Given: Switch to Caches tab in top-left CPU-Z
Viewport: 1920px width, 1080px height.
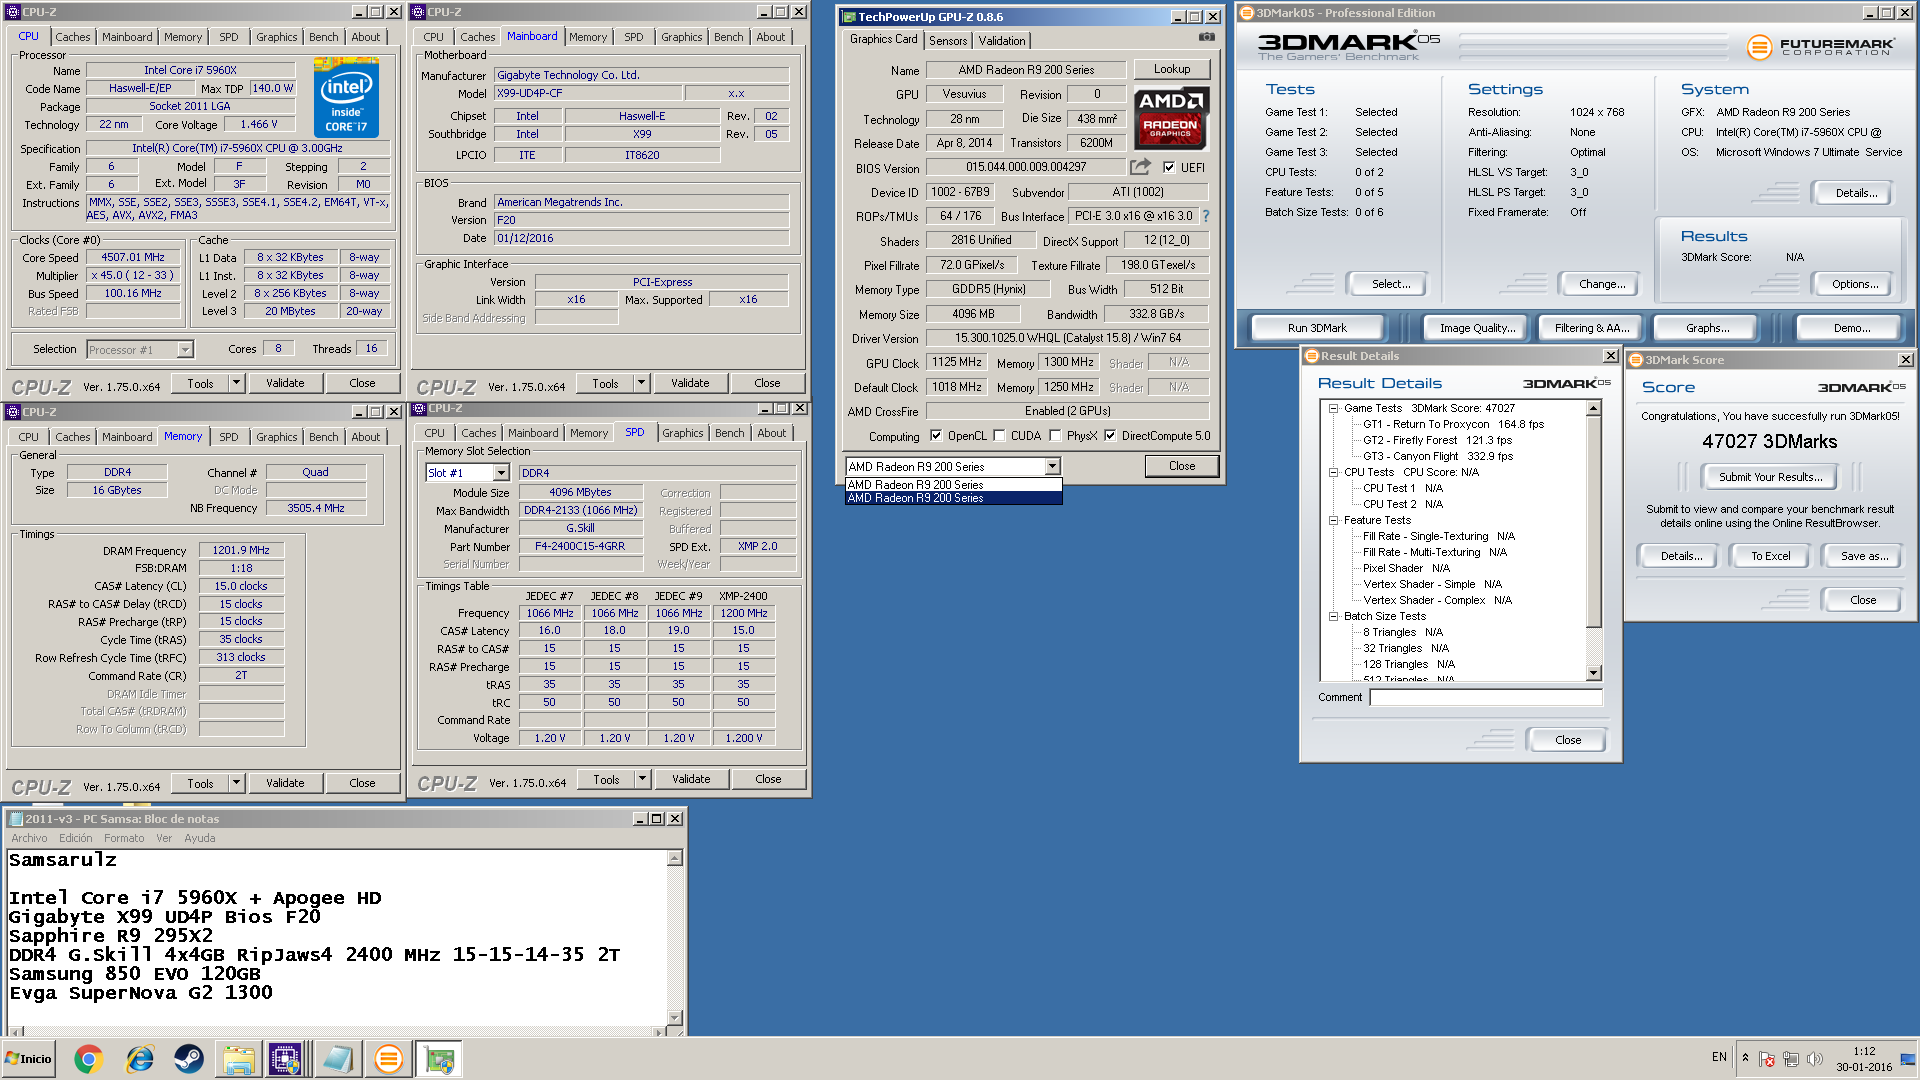Looking at the screenshot, I should [73, 37].
